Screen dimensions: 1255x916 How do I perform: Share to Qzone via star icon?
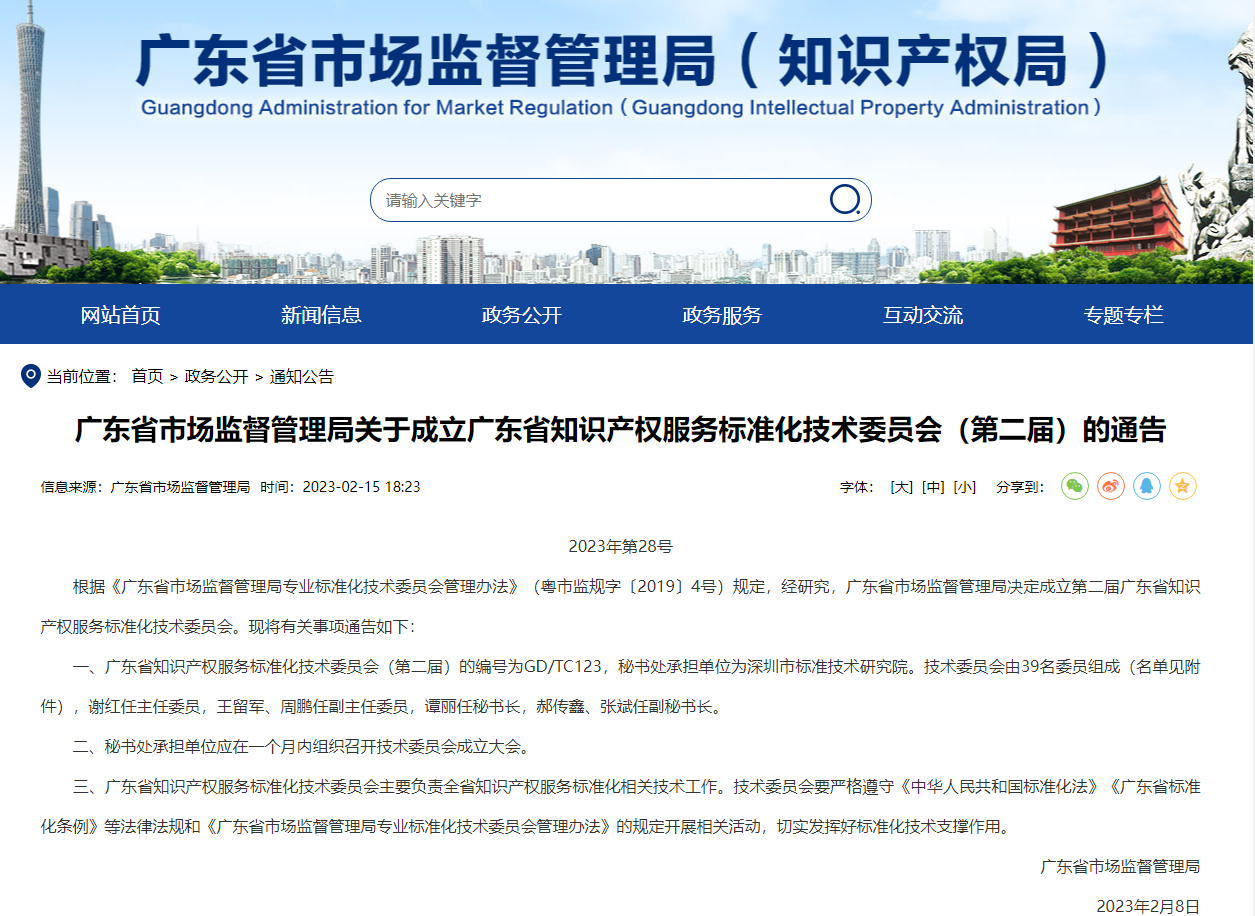click(x=1183, y=486)
